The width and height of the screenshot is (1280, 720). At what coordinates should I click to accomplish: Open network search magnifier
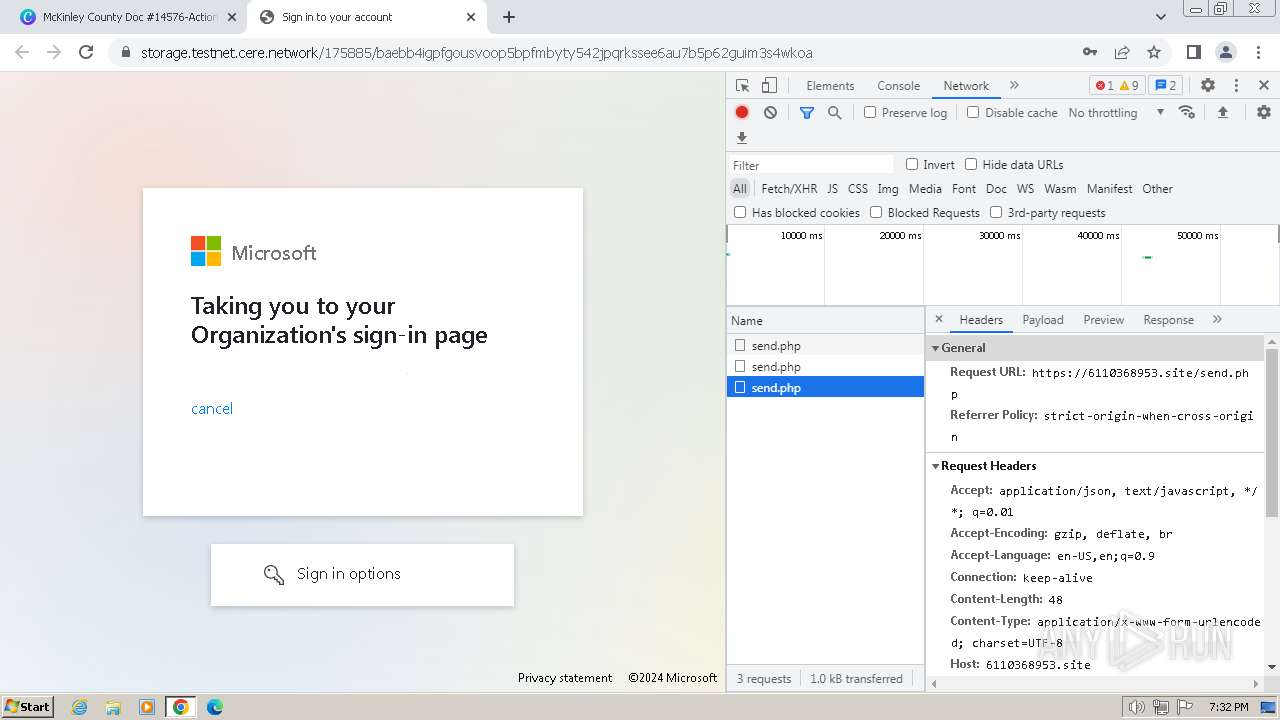point(835,113)
